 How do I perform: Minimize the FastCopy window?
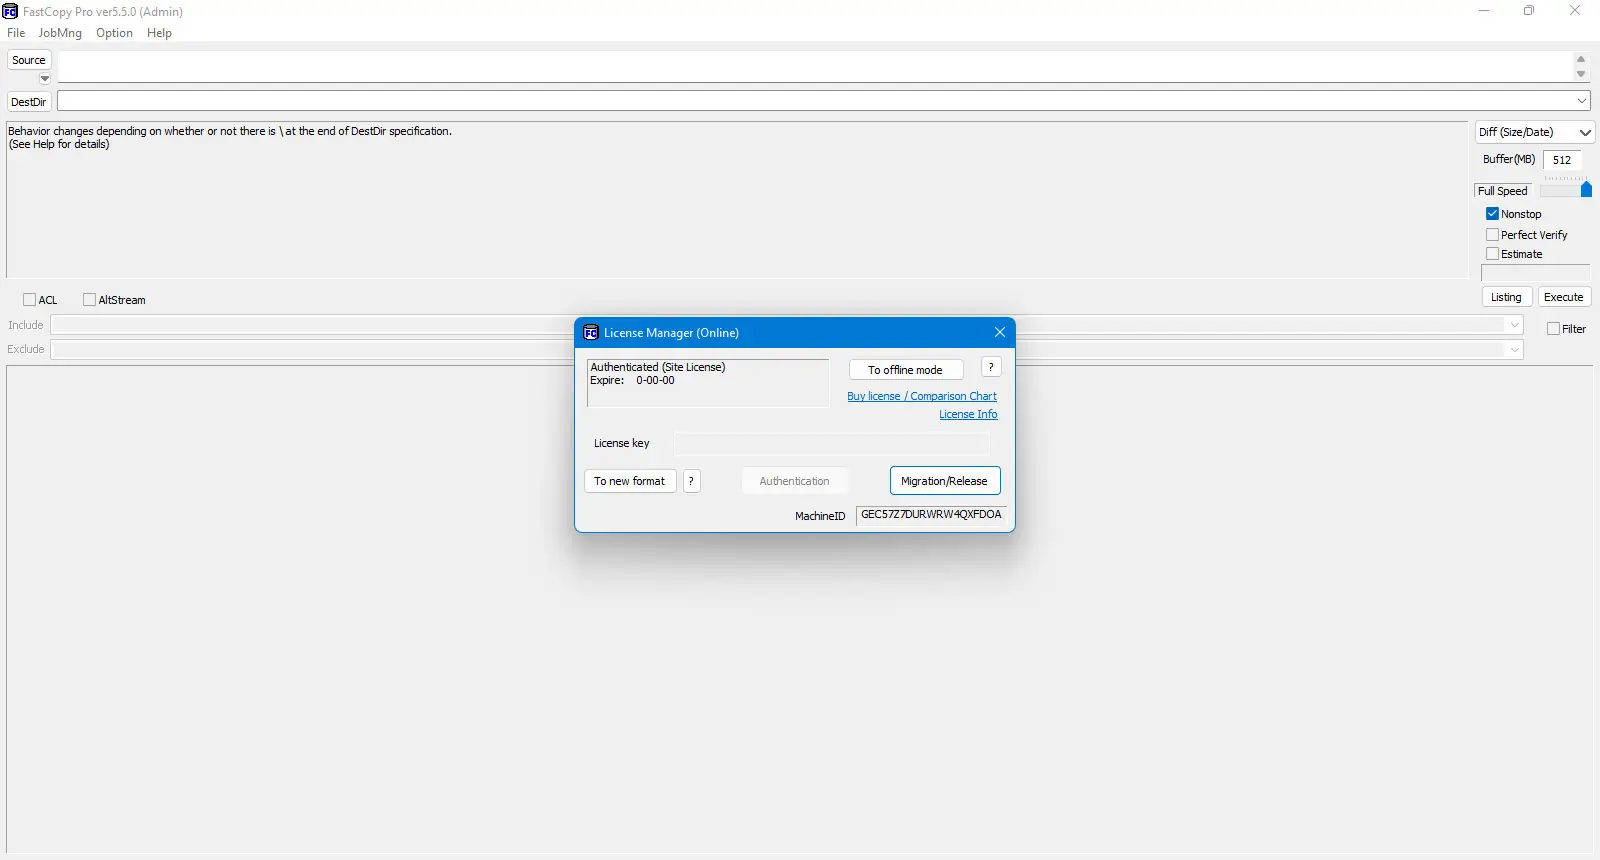(1484, 11)
